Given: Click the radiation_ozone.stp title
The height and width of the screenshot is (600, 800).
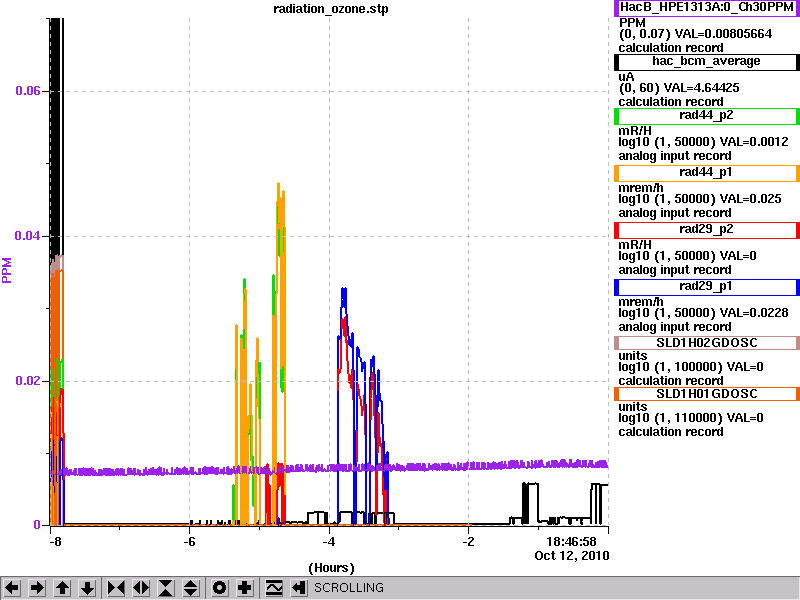Looking at the screenshot, I should pos(331,9).
